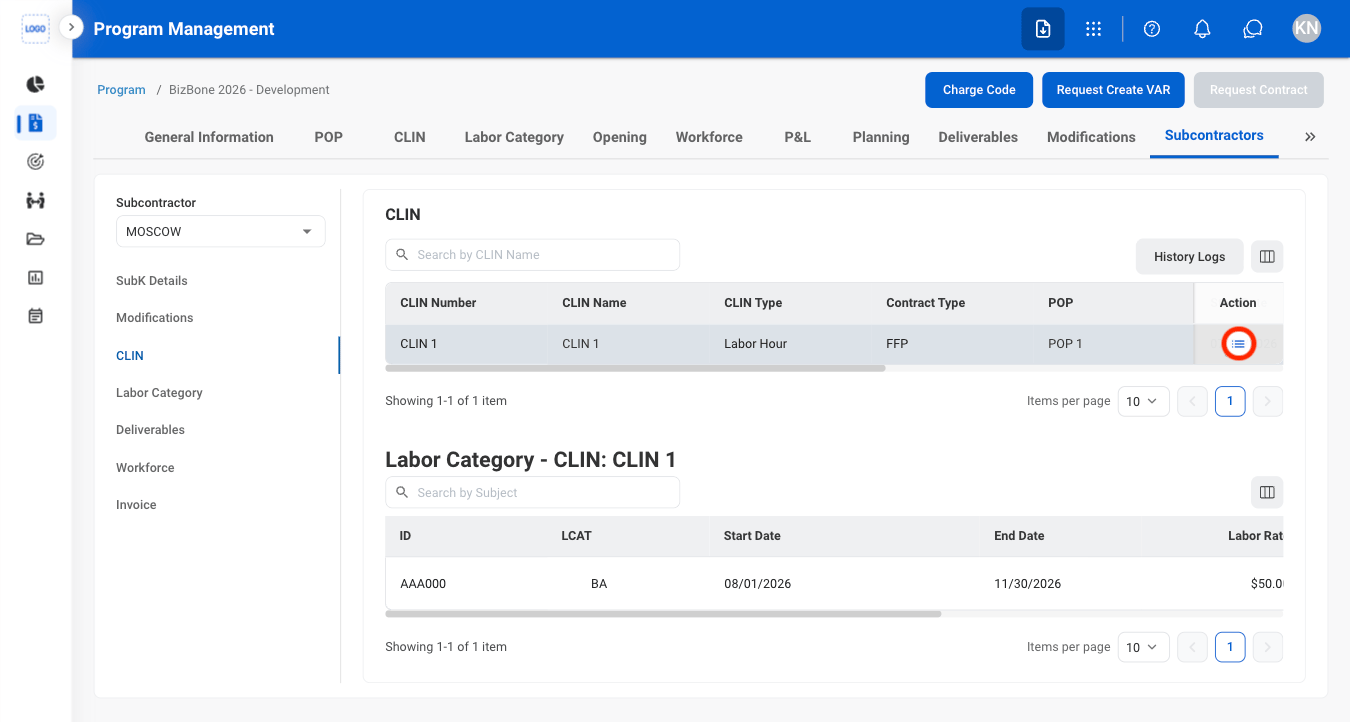The image size is (1350, 722).
Task: Open the pie chart dashboard icon
Action: (35, 84)
